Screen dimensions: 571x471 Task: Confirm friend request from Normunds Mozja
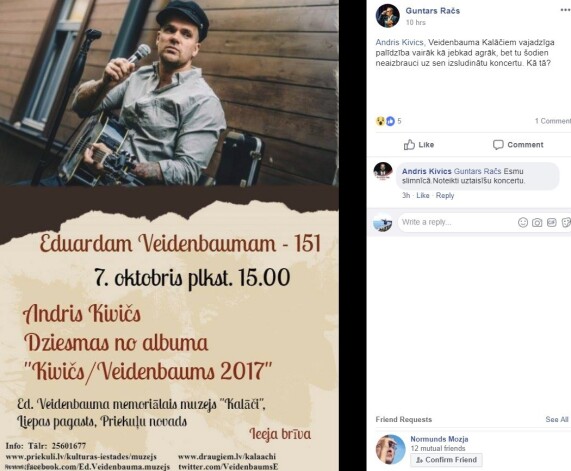pos(446,460)
